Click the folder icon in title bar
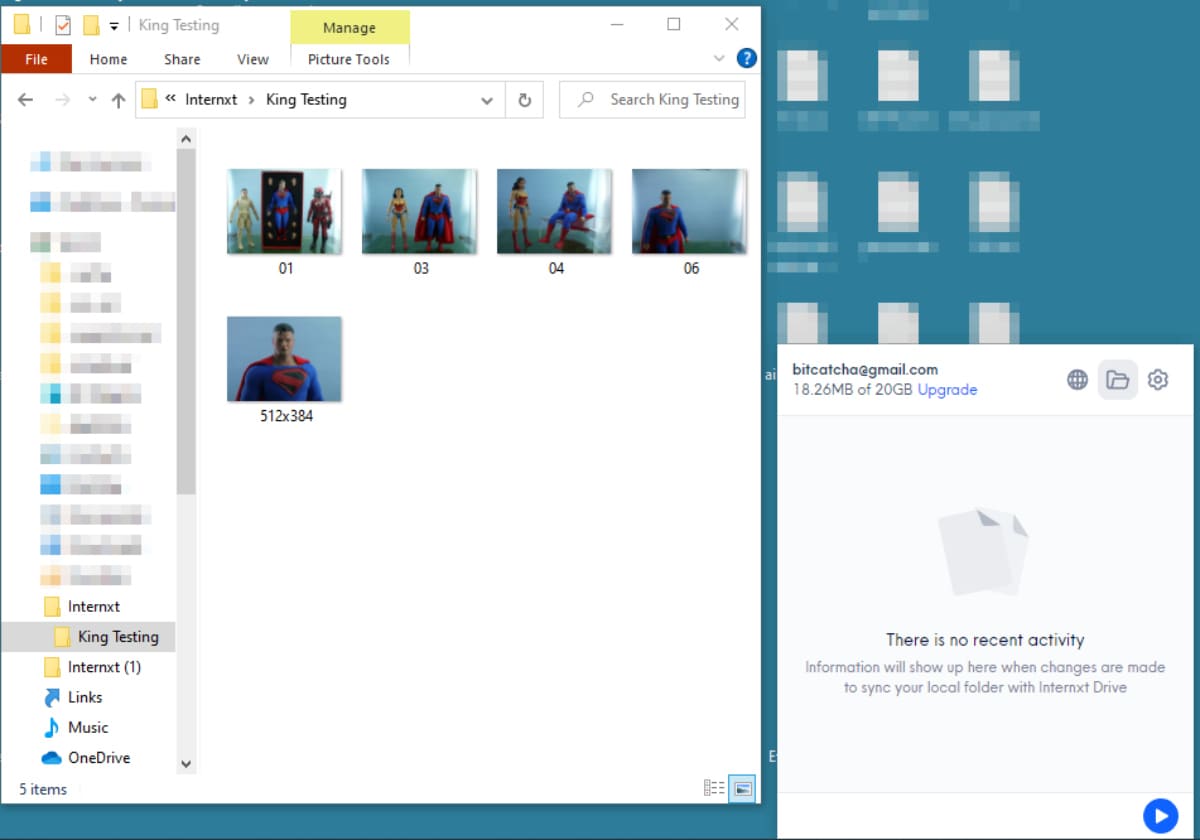Viewport: 1200px width, 840px height. coord(22,25)
